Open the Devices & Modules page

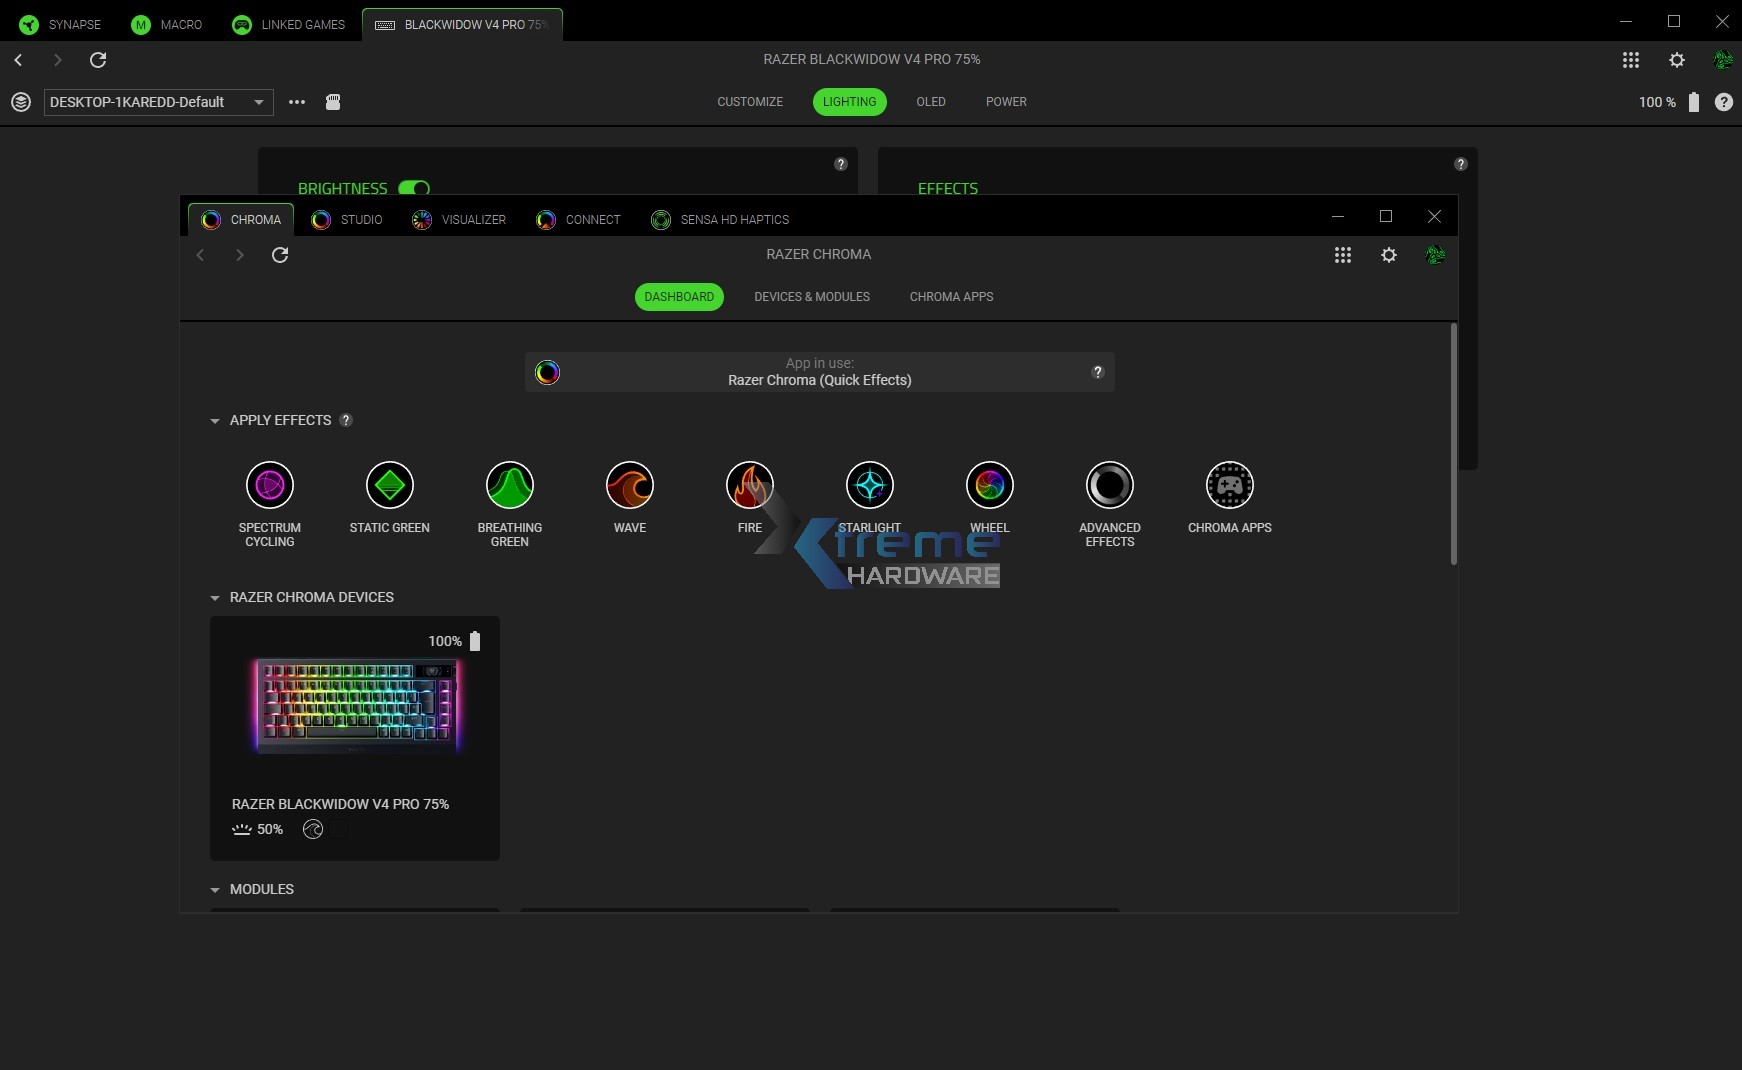point(812,296)
